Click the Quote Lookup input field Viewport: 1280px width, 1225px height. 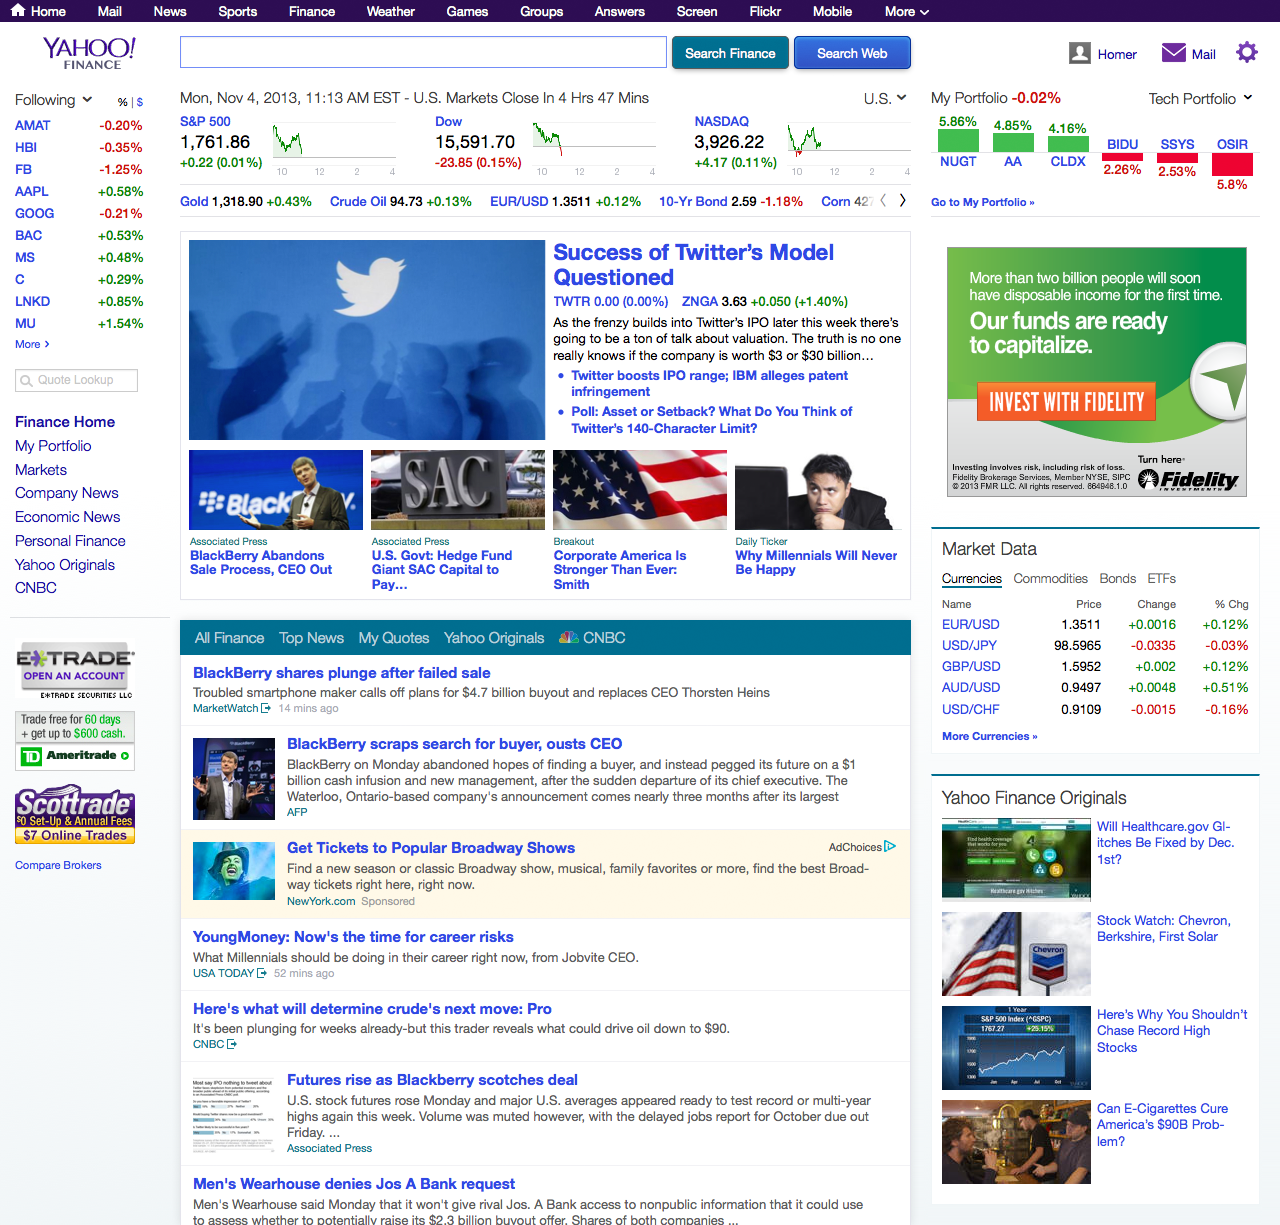(76, 380)
